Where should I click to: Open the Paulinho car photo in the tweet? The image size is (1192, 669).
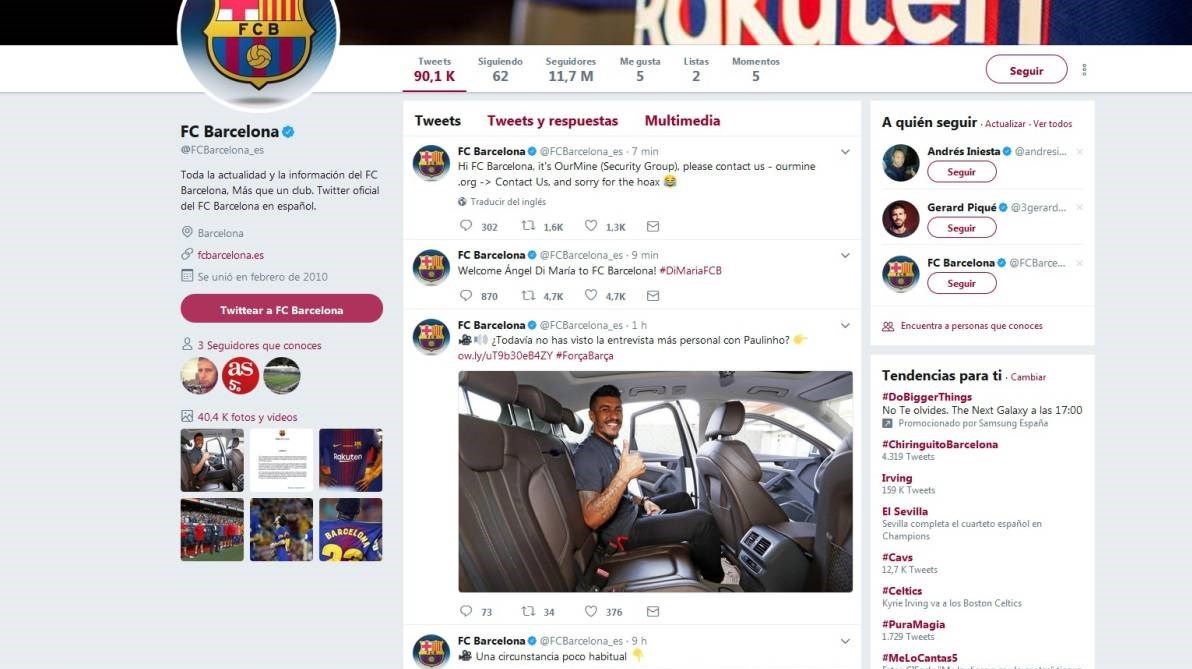[x=655, y=482]
